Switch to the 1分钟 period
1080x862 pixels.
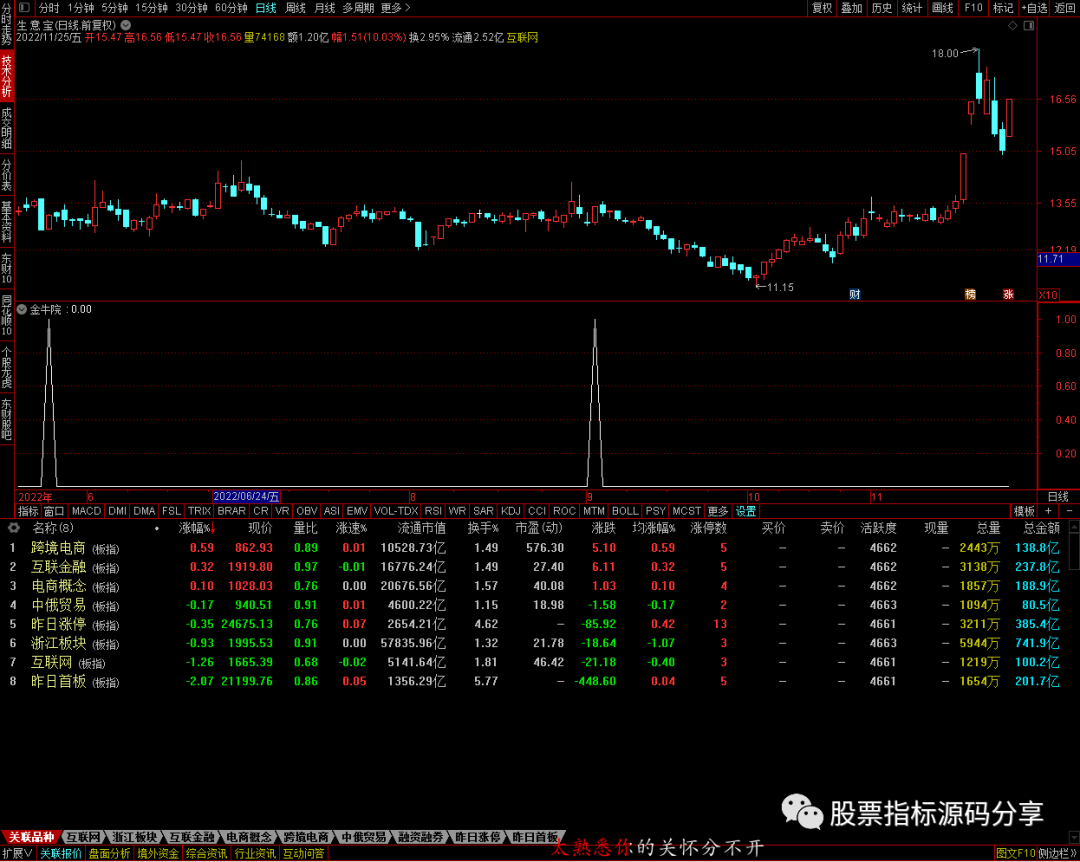pyautogui.click(x=82, y=8)
